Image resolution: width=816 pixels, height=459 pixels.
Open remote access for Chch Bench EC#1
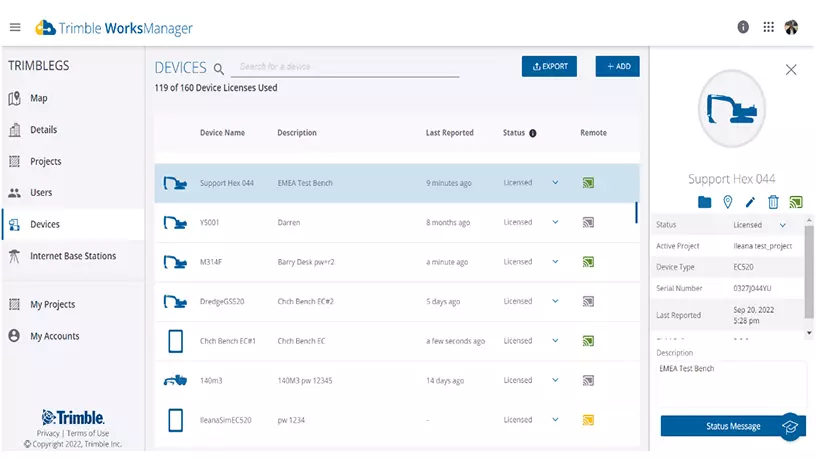pyautogui.click(x=588, y=341)
